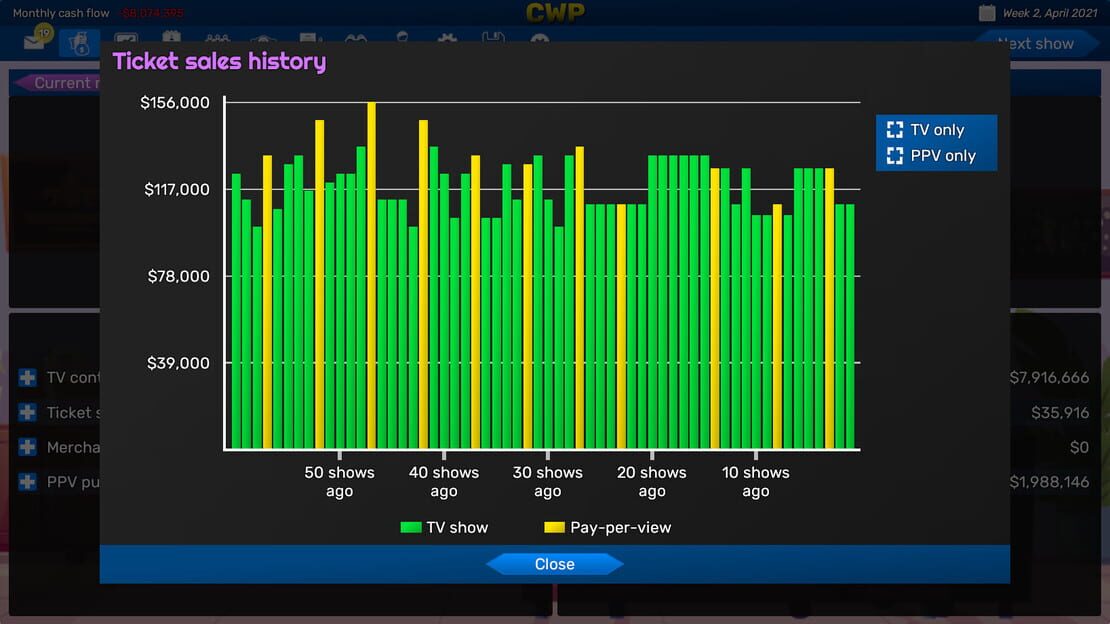The image size is (1110, 624).
Task: Click the $78,000 axis label
Action: click(178, 276)
